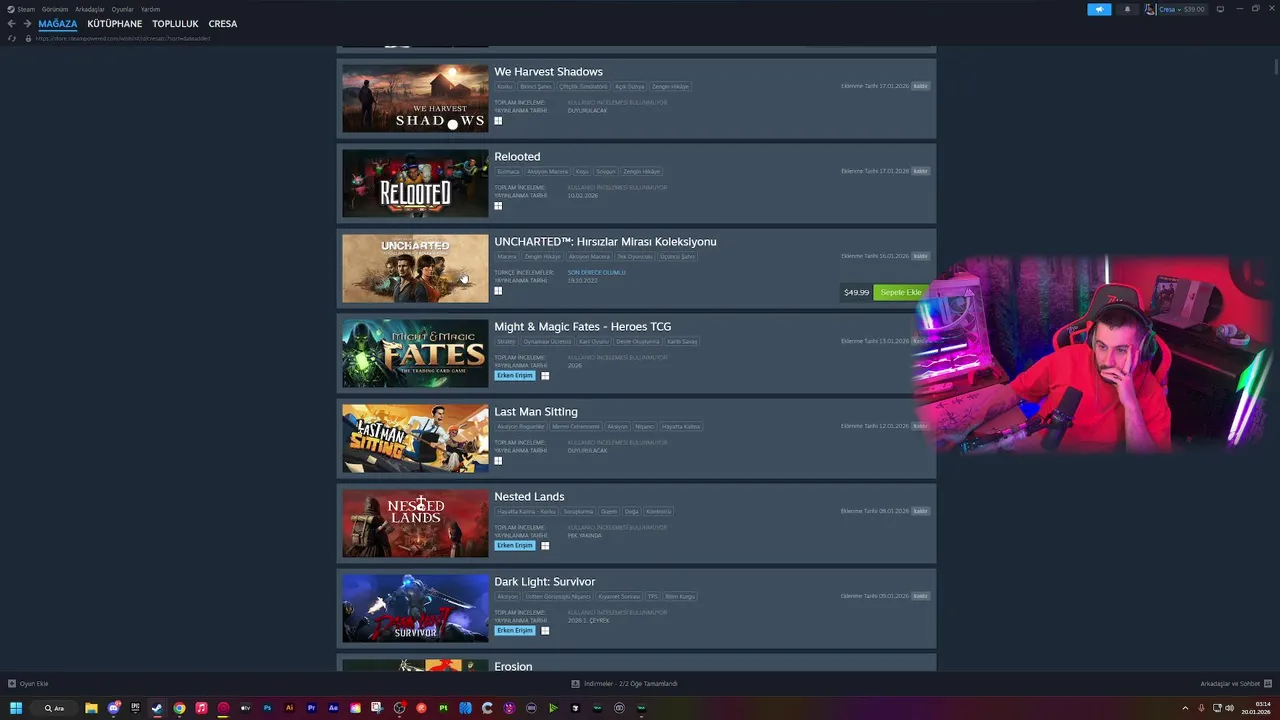The height and width of the screenshot is (720, 1280).
Task: Open We Harvest Shadows game thumbnail
Action: click(x=415, y=98)
